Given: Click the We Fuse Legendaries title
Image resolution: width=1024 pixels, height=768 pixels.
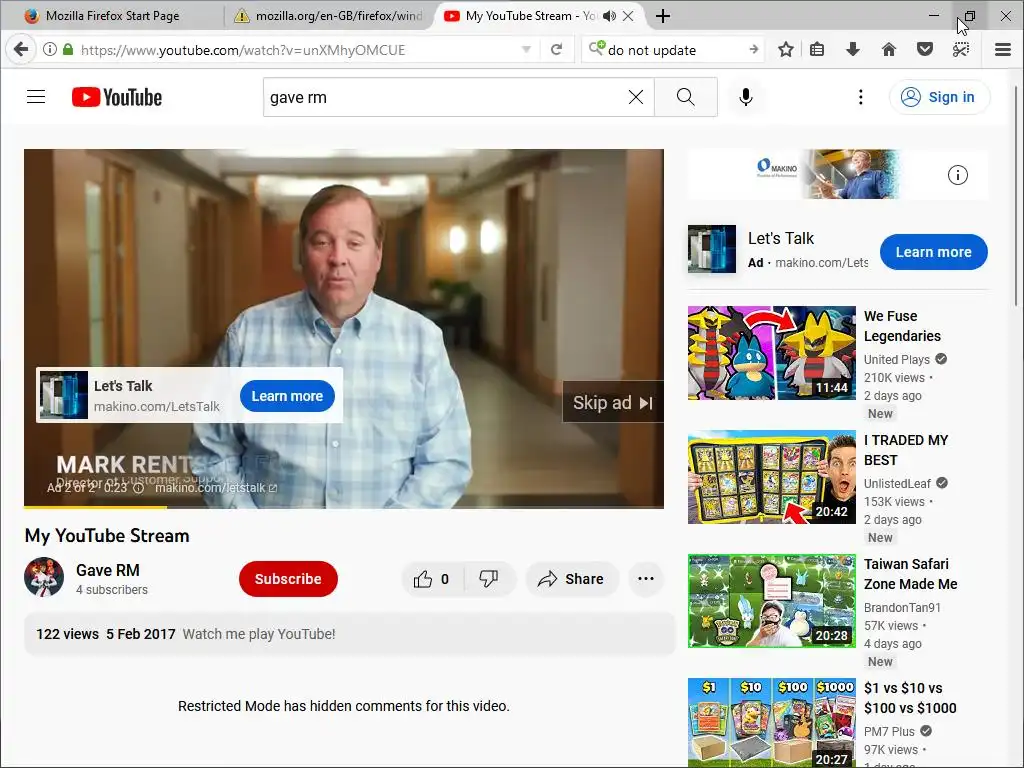Looking at the screenshot, I should (902, 326).
